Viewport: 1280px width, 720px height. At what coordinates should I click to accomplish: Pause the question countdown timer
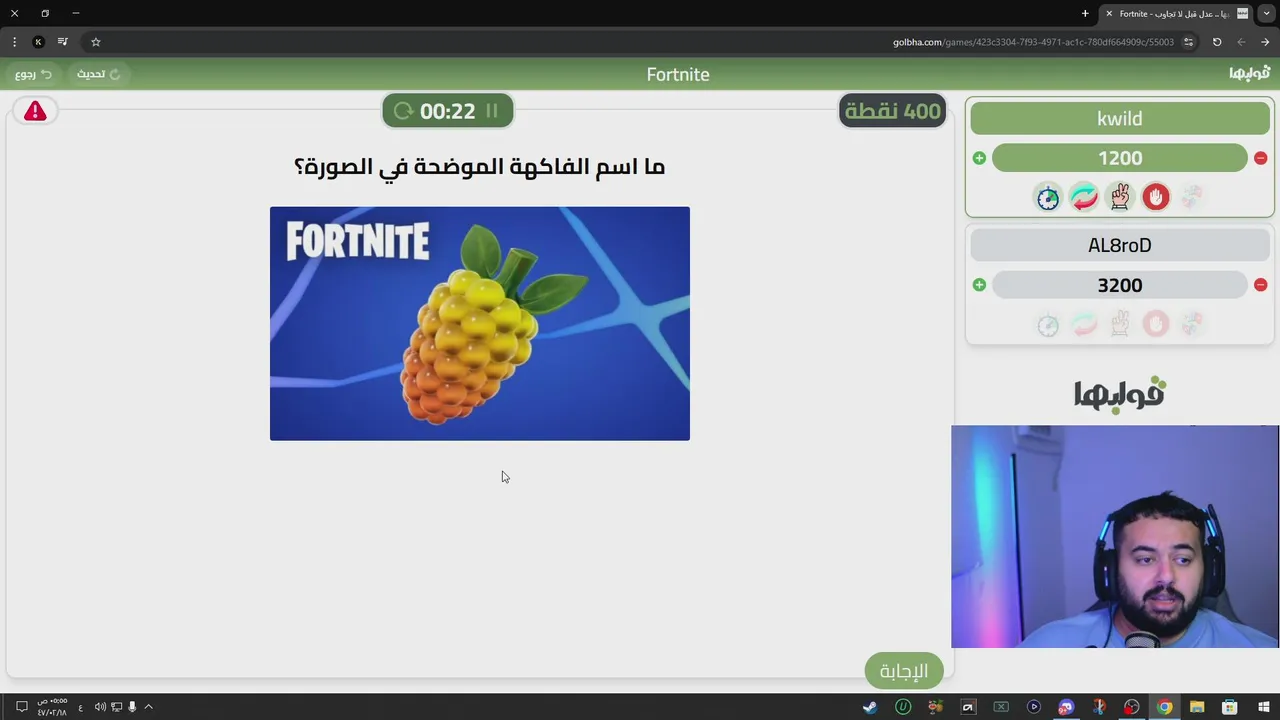pyautogui.click(x=492, y=111)
